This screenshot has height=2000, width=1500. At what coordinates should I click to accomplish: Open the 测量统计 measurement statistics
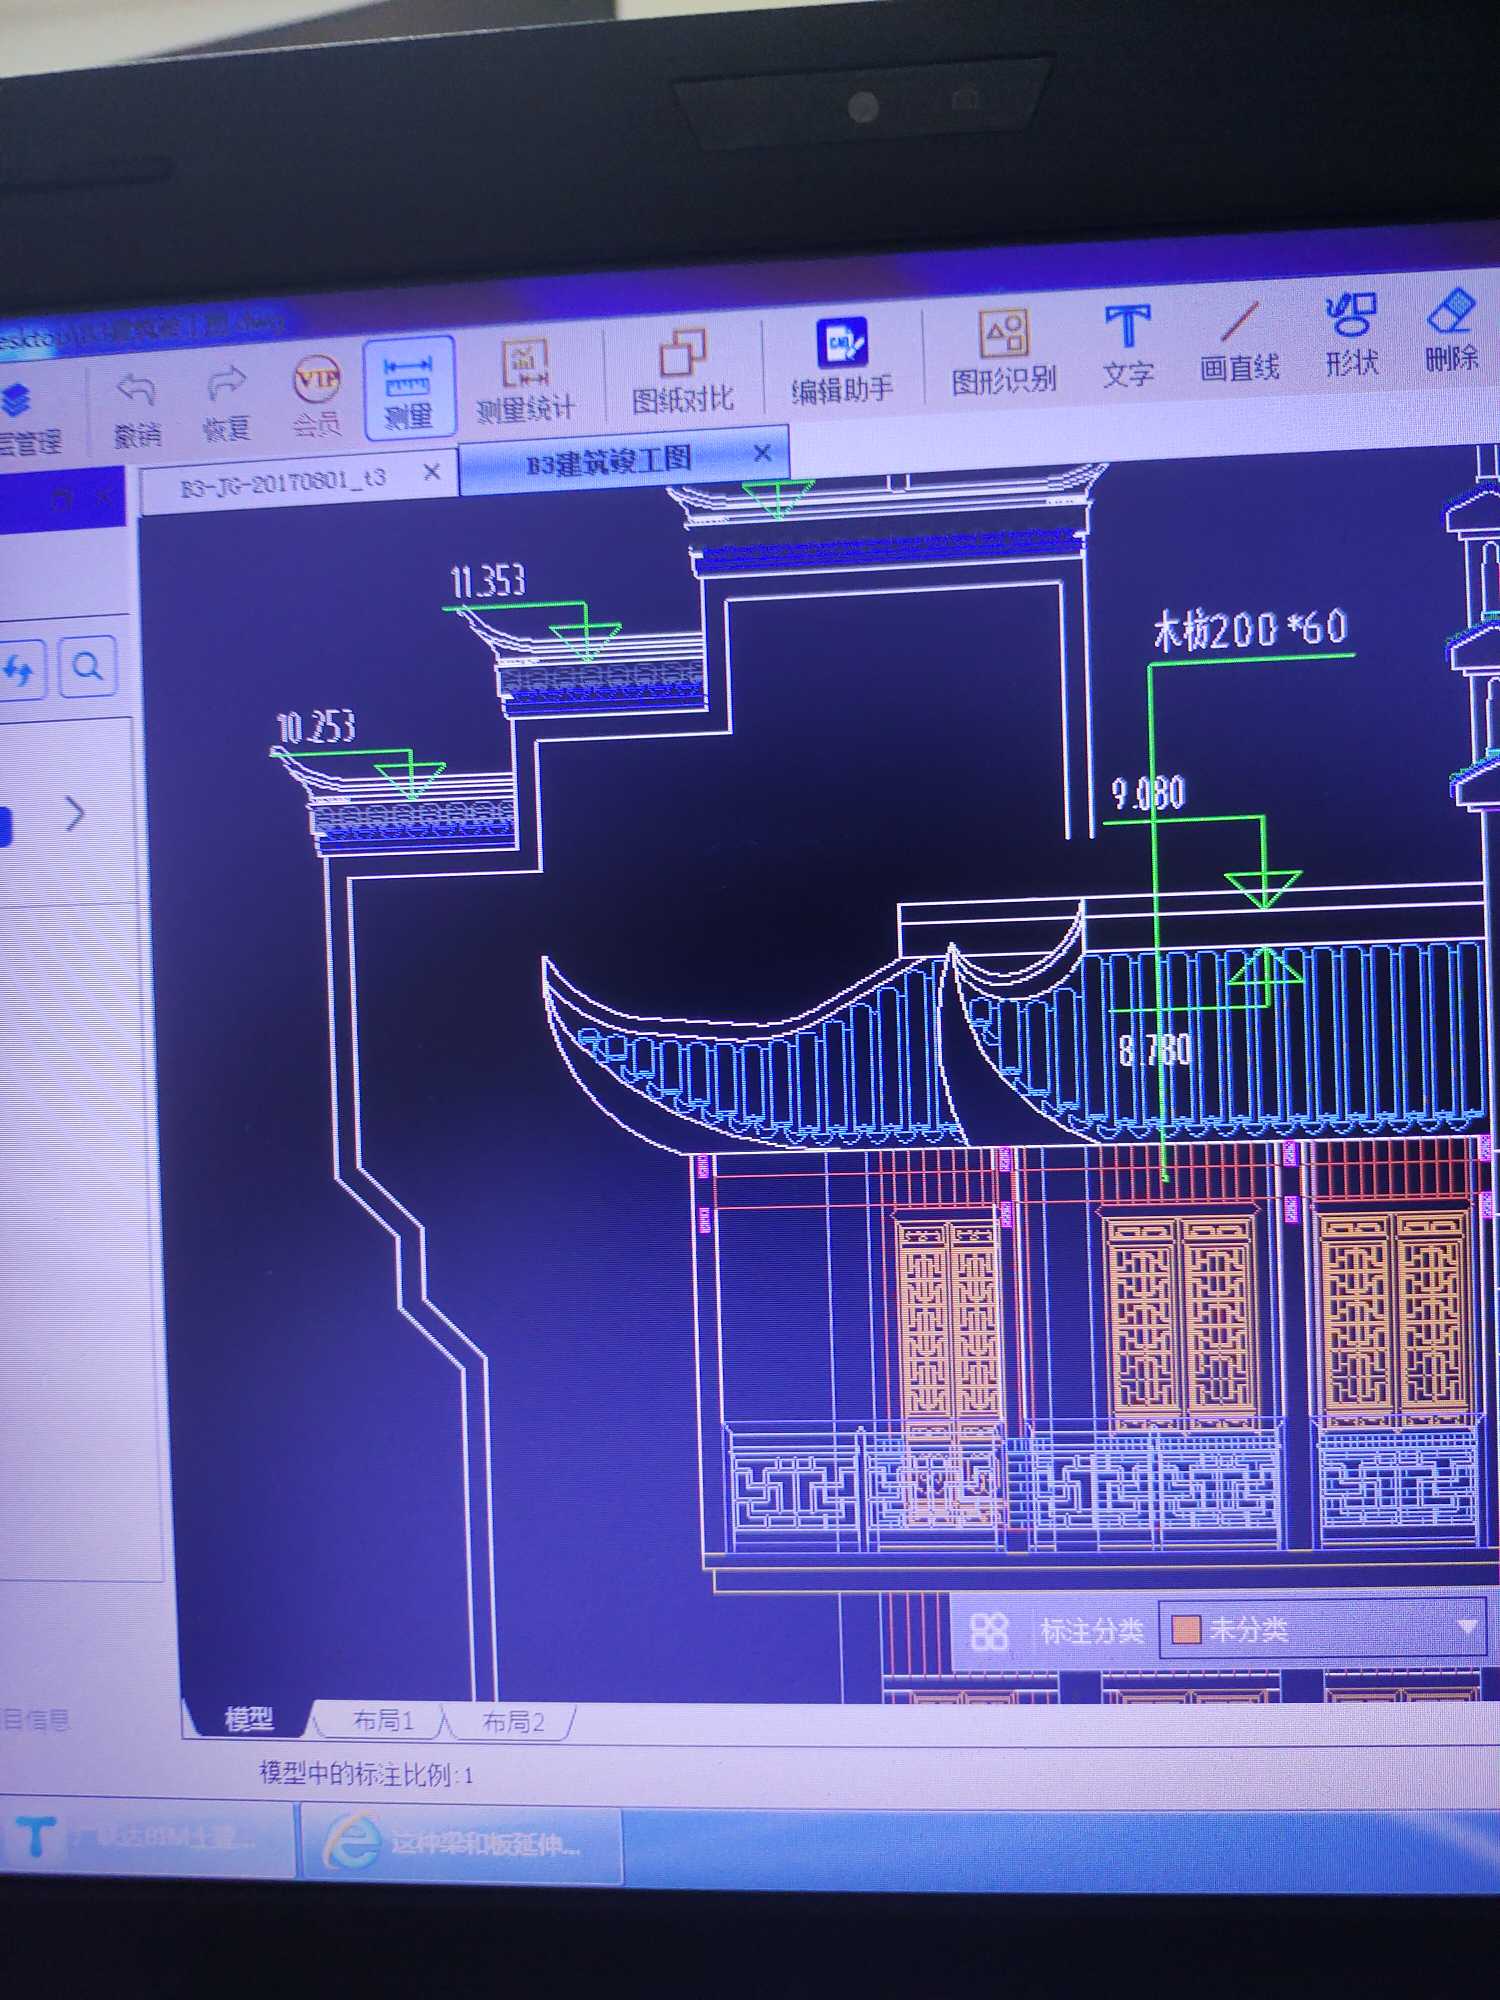(x=525, y=382)
